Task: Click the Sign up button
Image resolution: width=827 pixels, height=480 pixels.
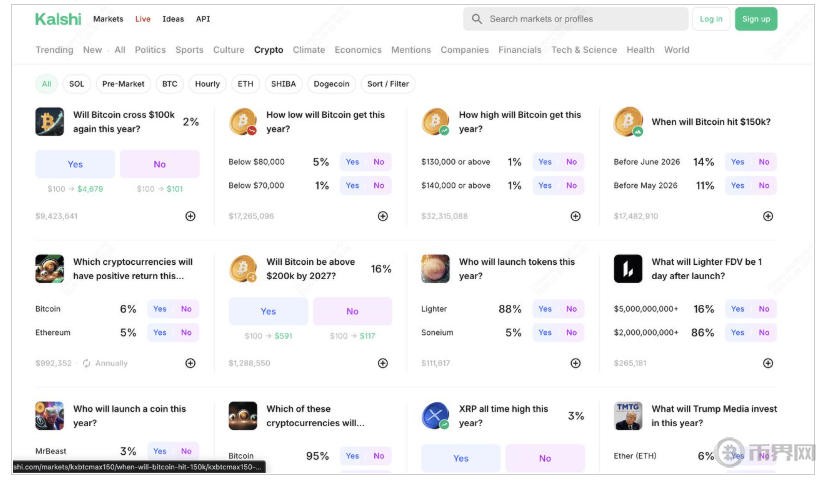Action: (756, 19)
